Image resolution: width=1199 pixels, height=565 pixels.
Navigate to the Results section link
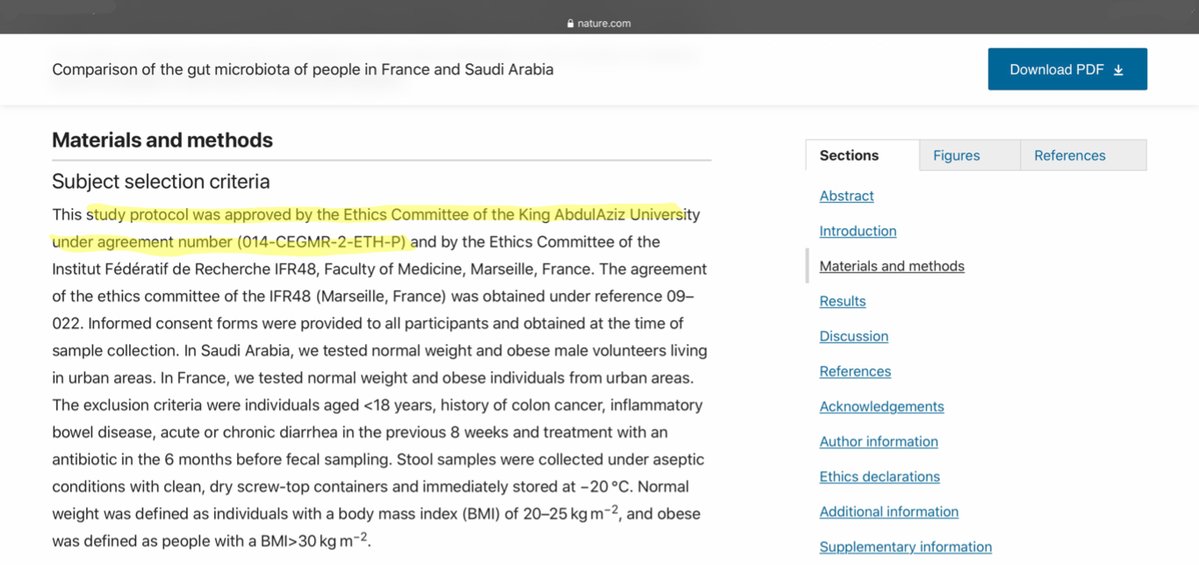coord(842,301)
